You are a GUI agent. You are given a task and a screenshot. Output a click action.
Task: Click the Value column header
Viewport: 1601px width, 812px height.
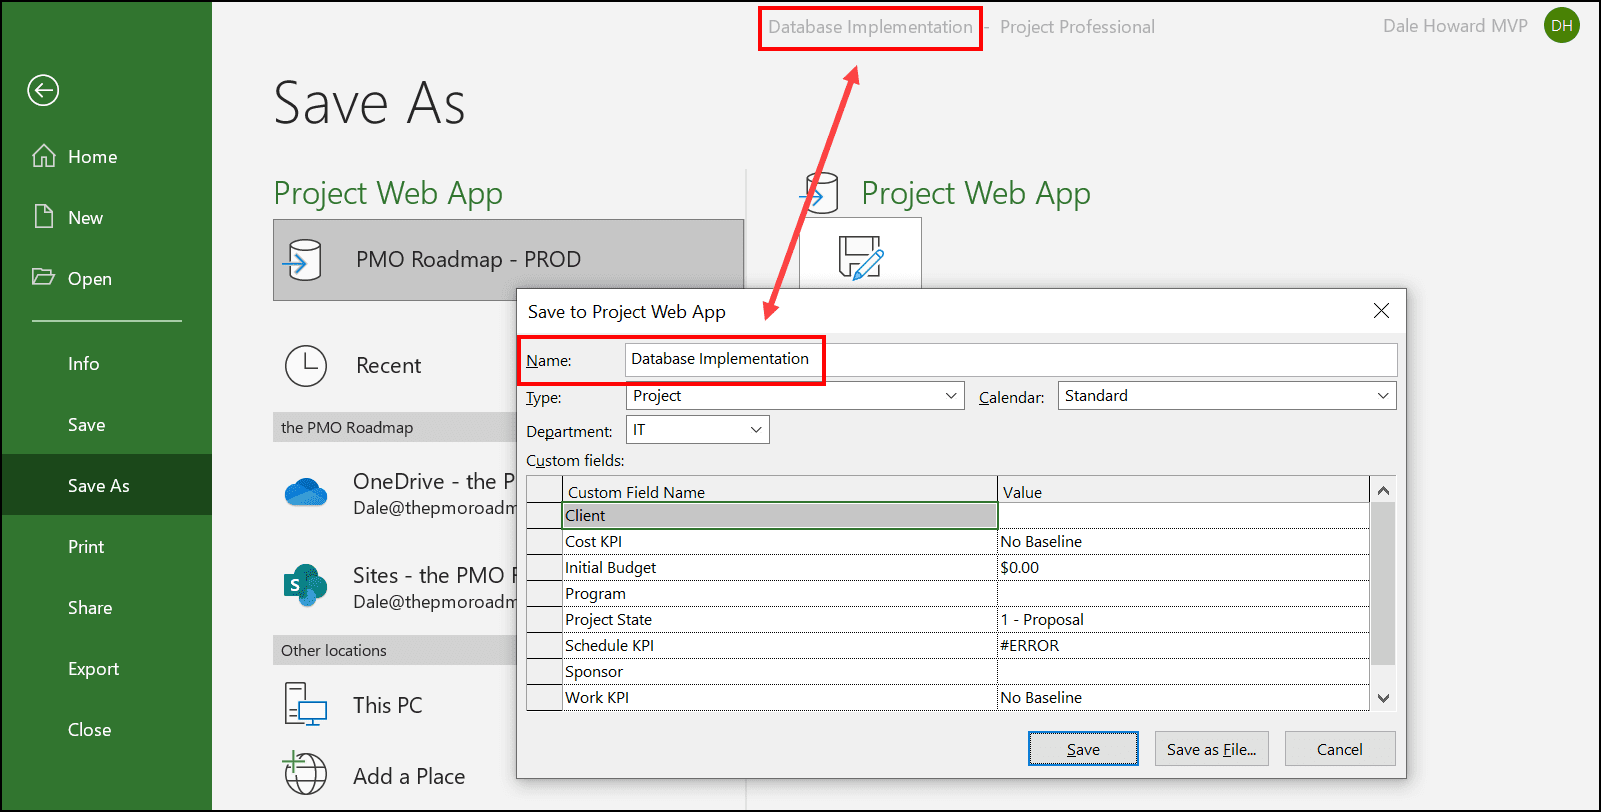point(1184,491)
